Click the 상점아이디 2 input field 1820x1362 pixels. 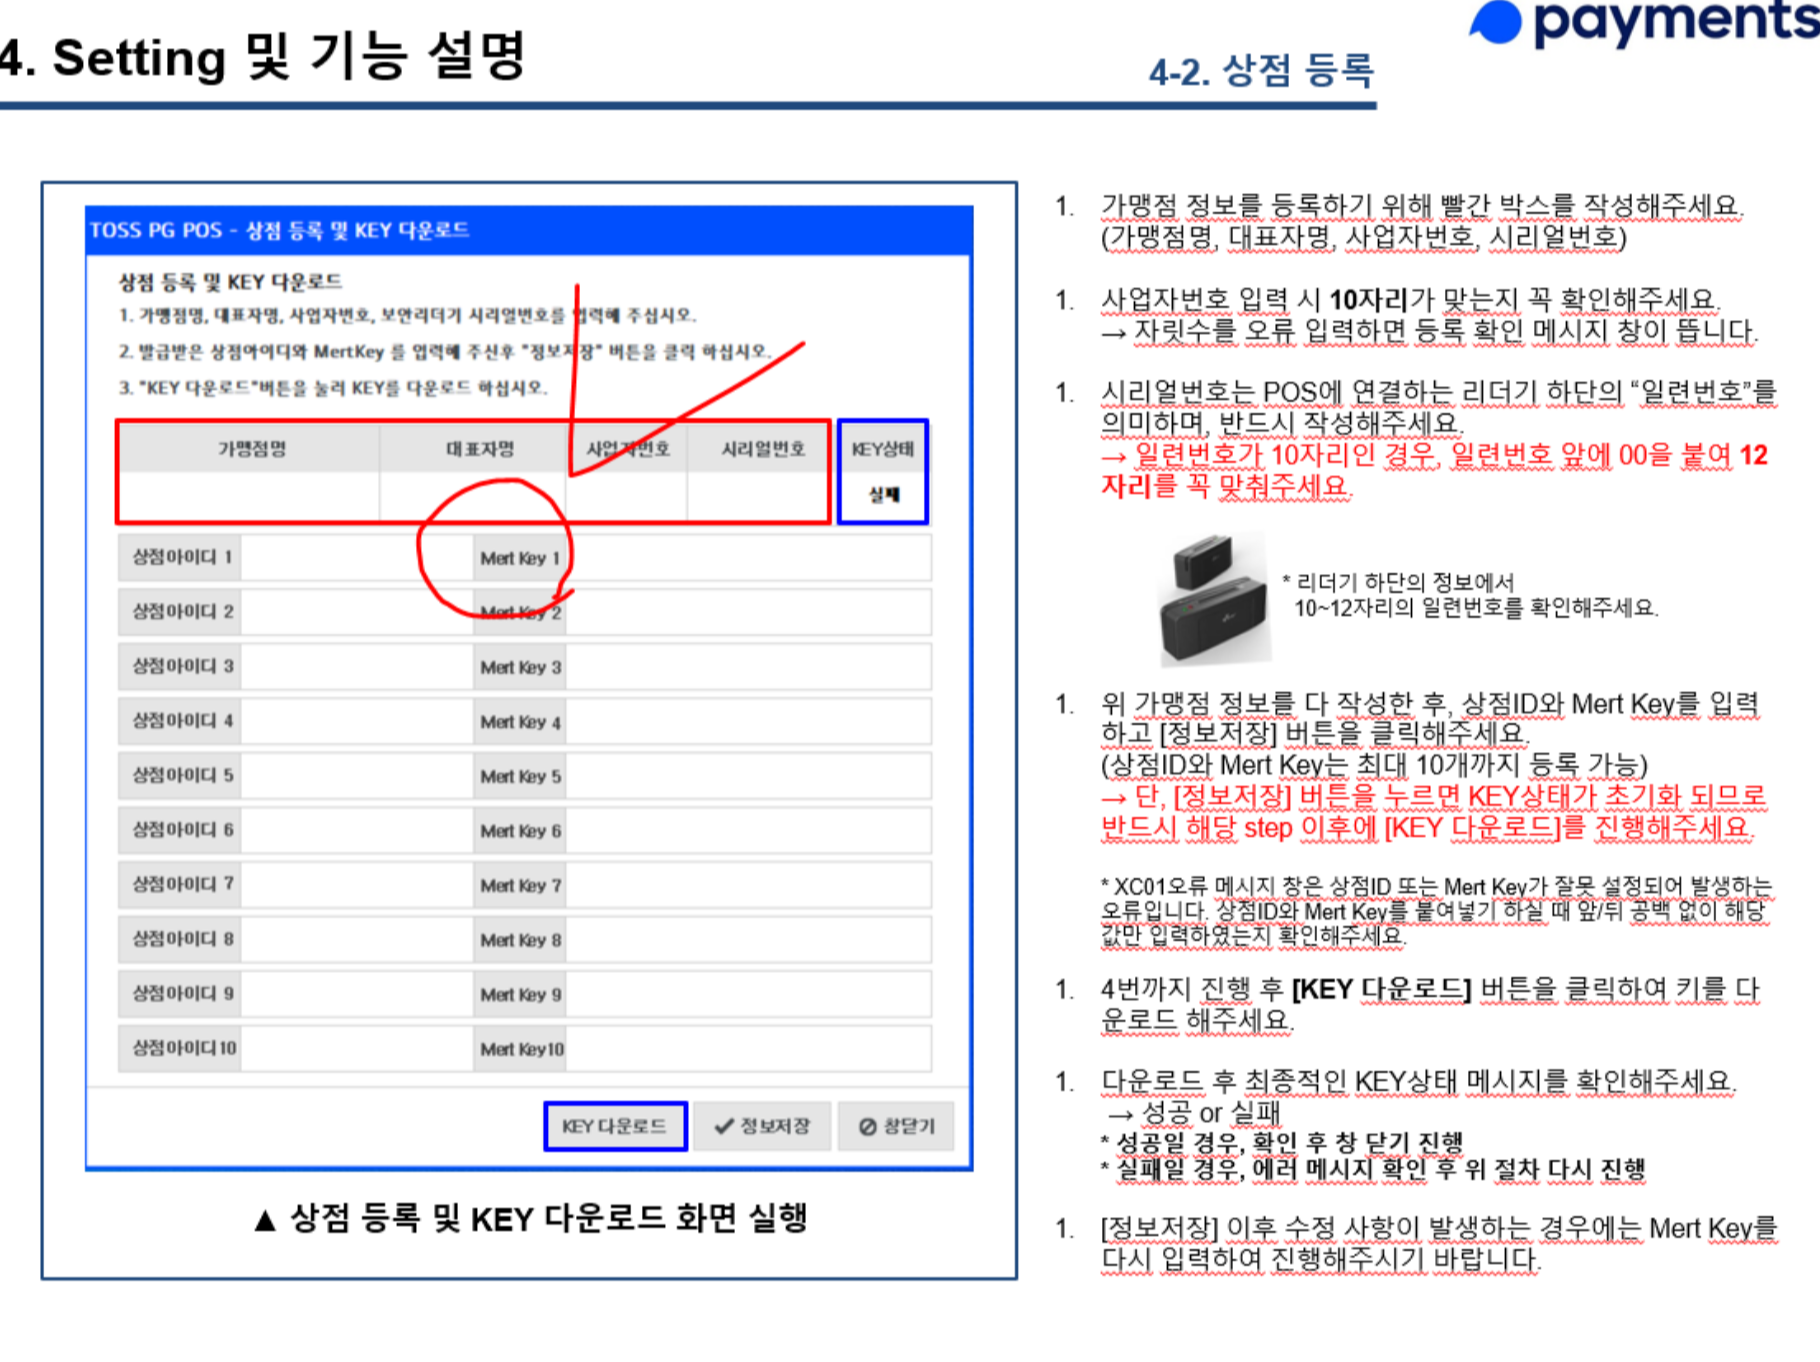tap(357, 612)
